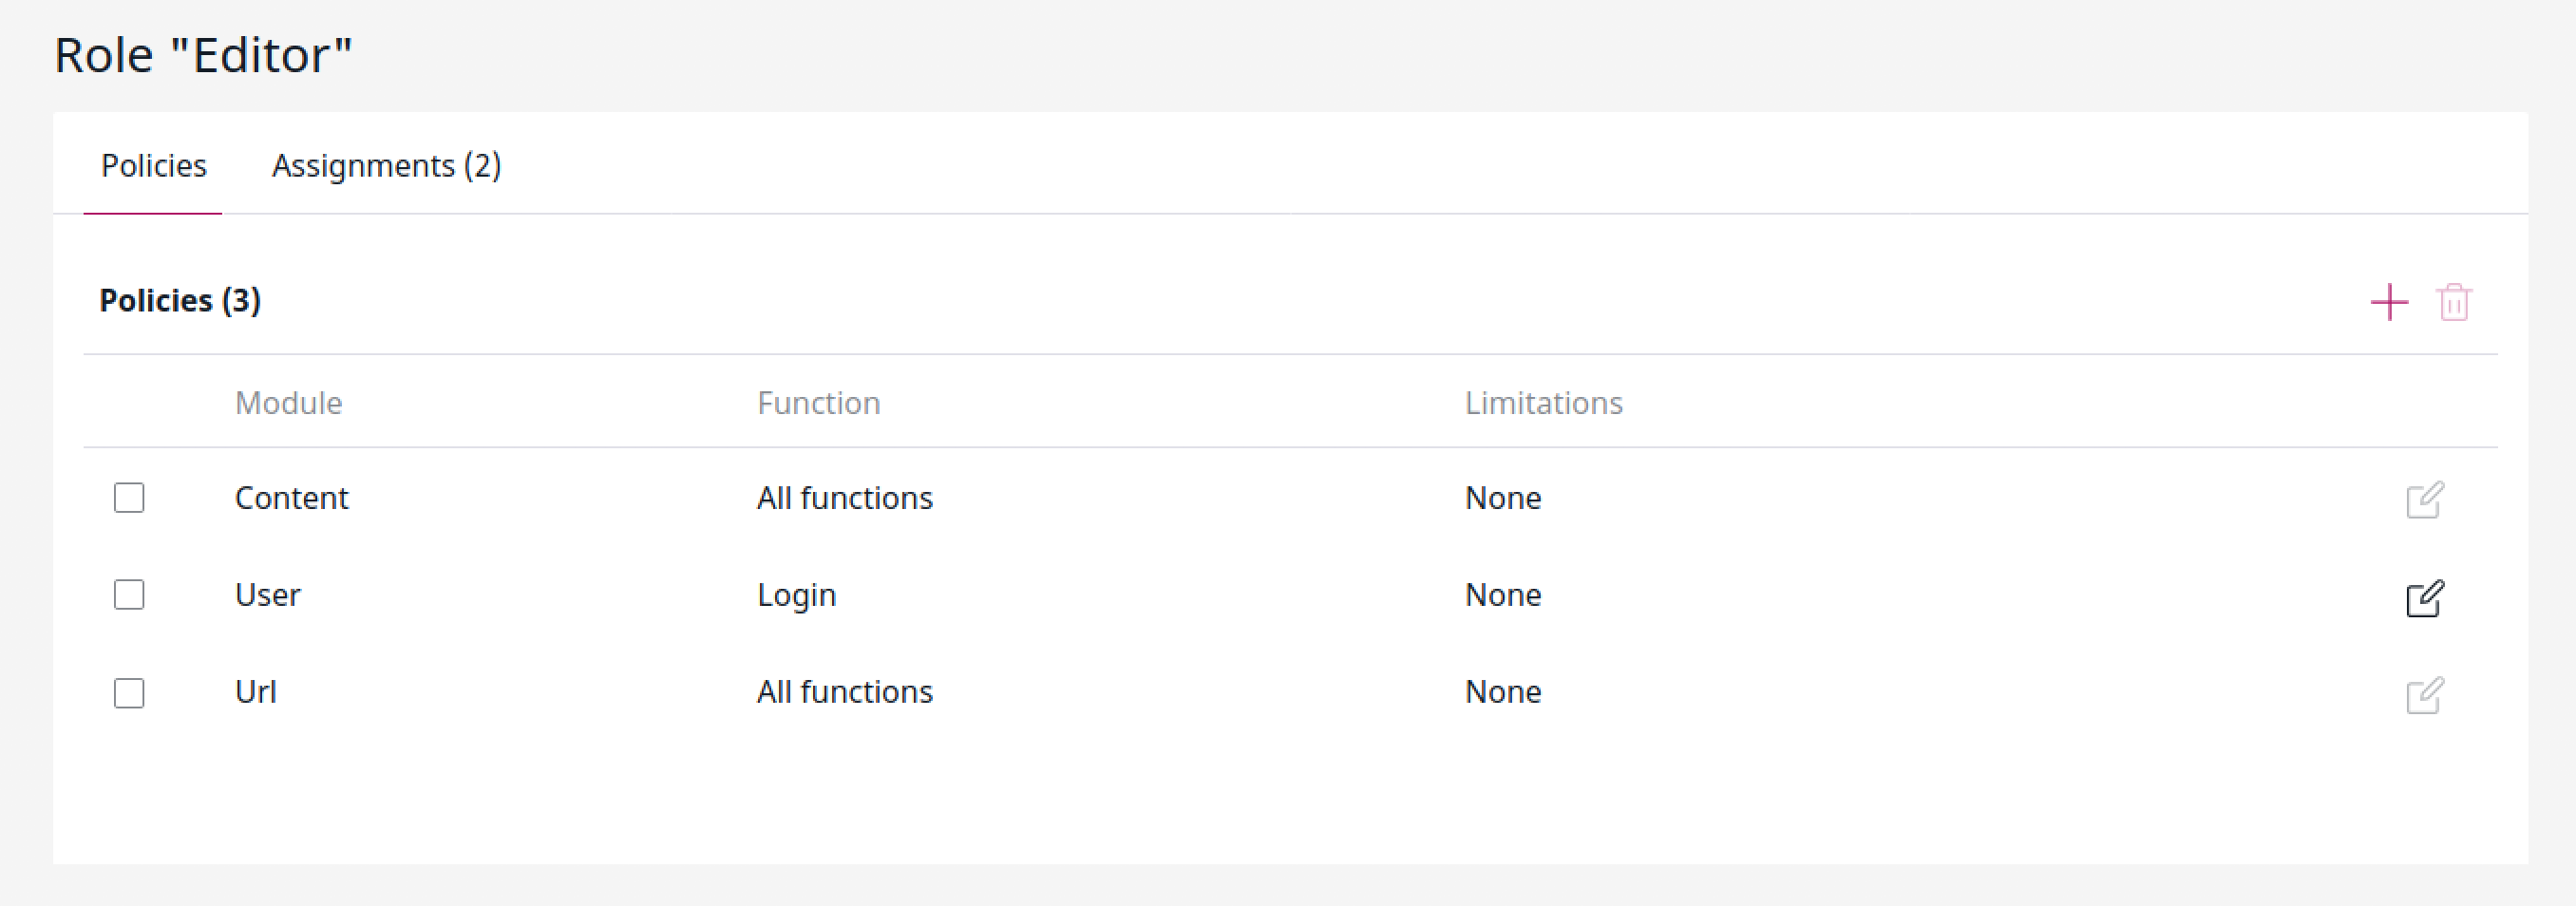Click All functions in Content row
Screen dimensions: 2576x906
pyautogui.click(x=845, y=498)
